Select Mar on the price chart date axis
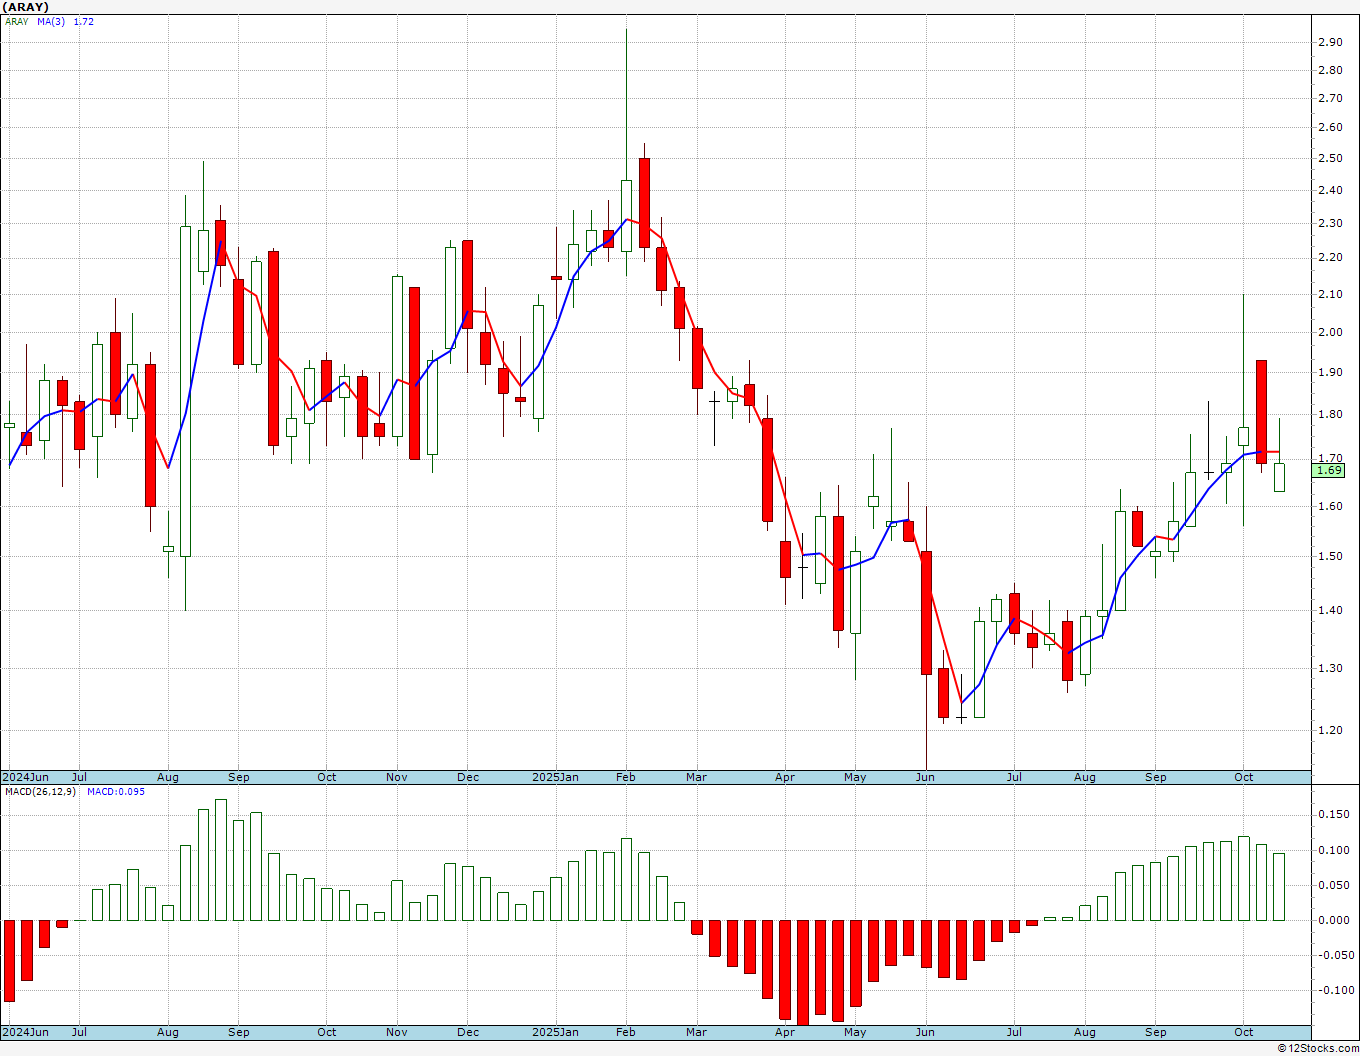Viewport: 1360px width, 1056px height. pos(696,777)
